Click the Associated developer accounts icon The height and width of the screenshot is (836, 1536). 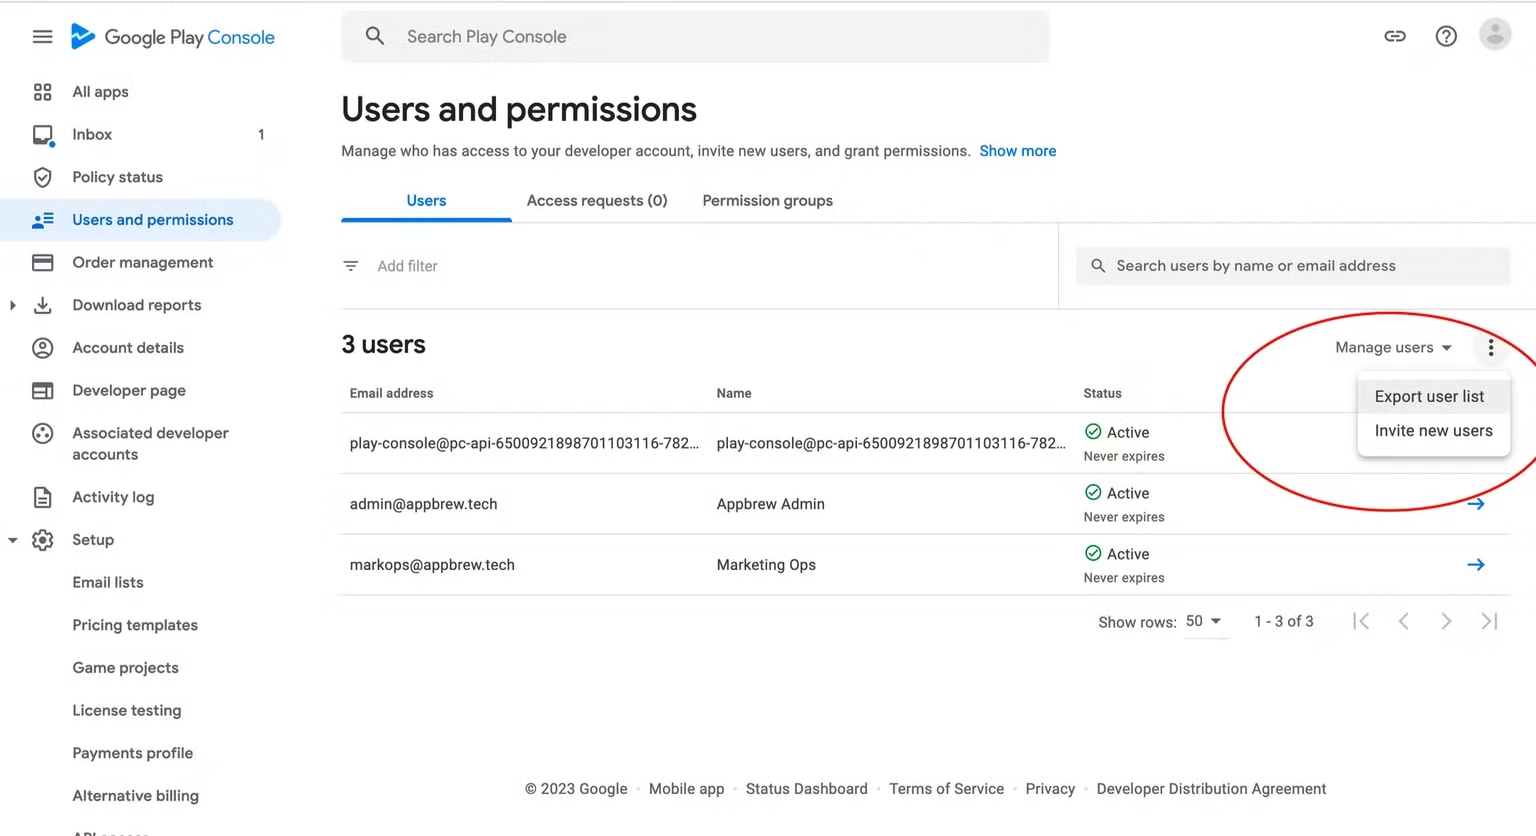coord(42,433)
